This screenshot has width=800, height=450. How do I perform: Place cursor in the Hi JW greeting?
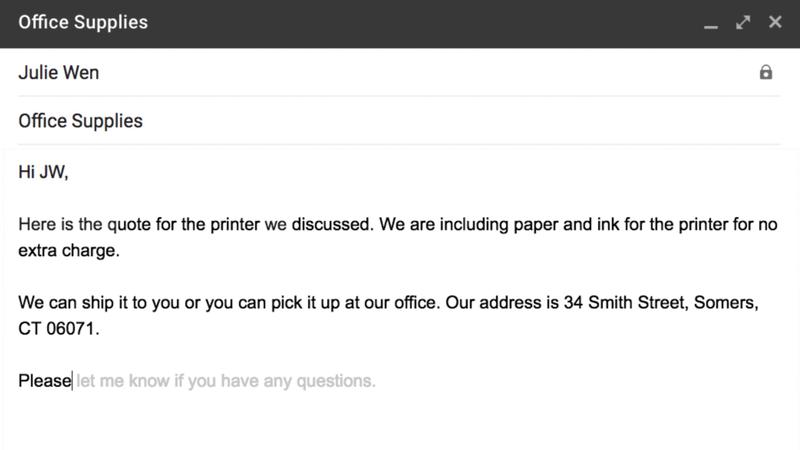[x=43, y=172]
